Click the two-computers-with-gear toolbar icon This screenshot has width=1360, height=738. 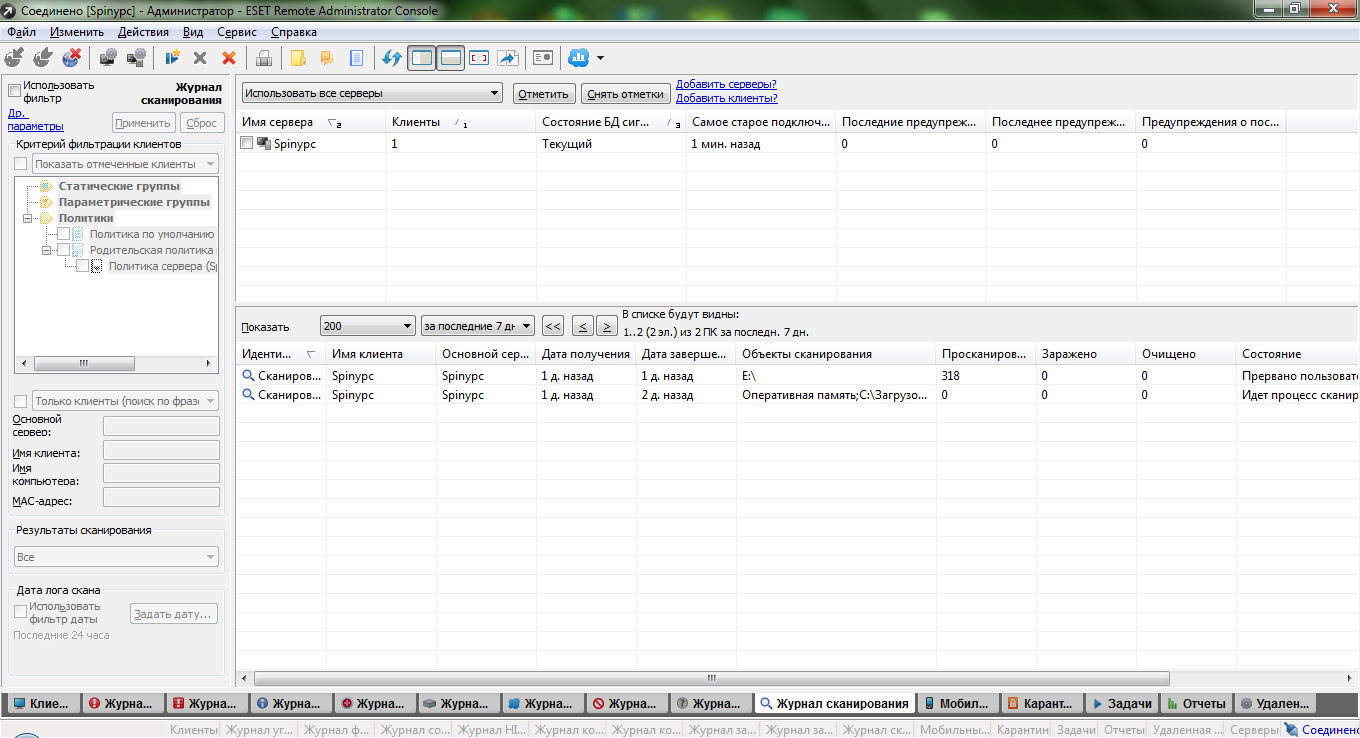136,58
